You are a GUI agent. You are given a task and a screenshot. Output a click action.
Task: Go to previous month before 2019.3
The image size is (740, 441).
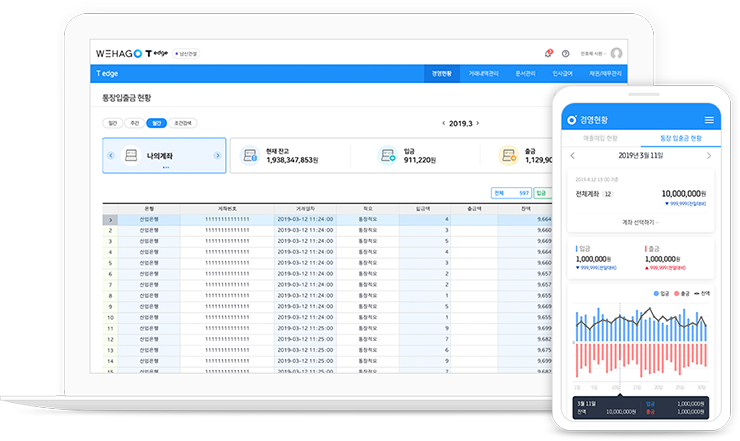442,123
